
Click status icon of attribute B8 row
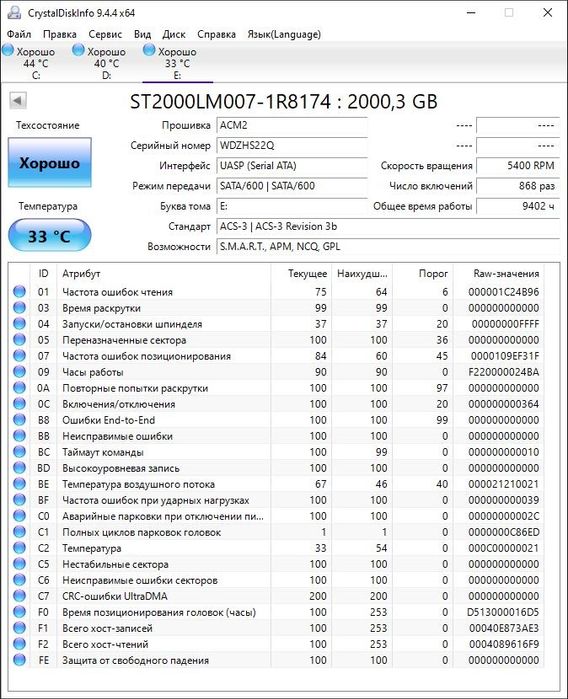coord(19,420)
